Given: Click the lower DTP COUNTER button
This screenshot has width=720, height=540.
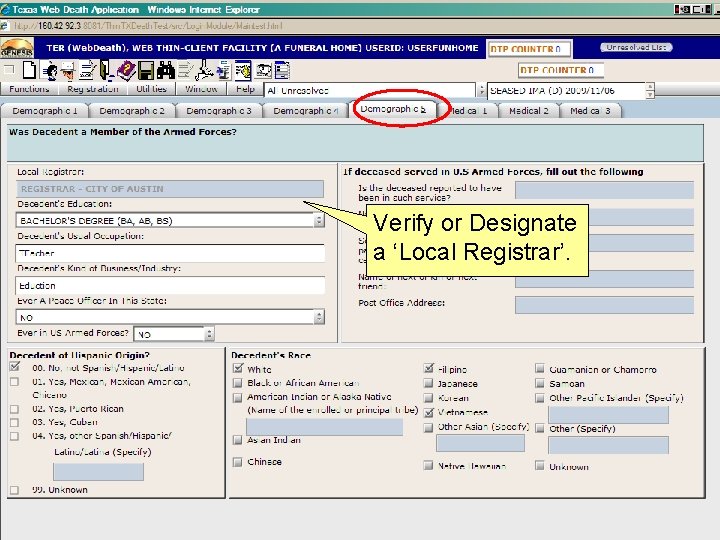Looking at the screenshot, I should click(560, 70).
